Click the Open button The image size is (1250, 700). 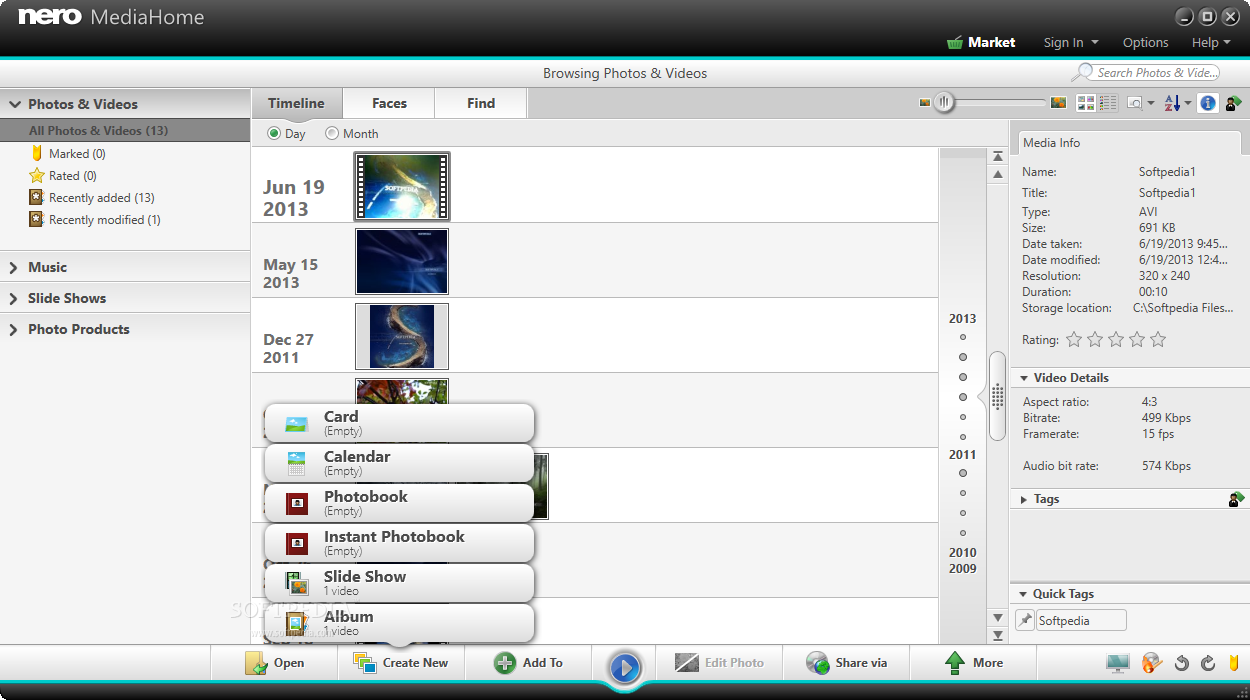pos(274,663)
